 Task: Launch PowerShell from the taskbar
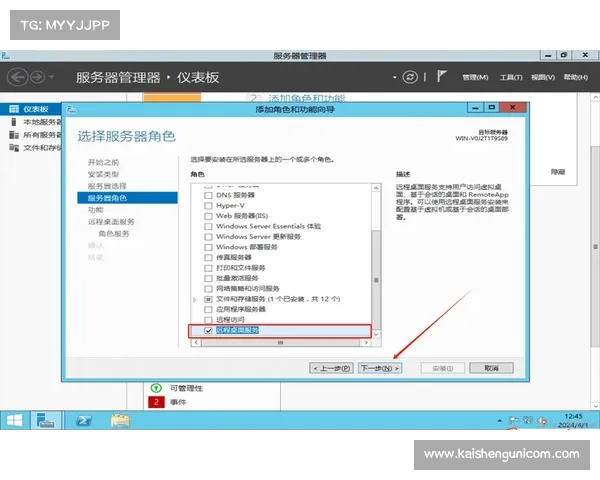click(x=86, y=420)
